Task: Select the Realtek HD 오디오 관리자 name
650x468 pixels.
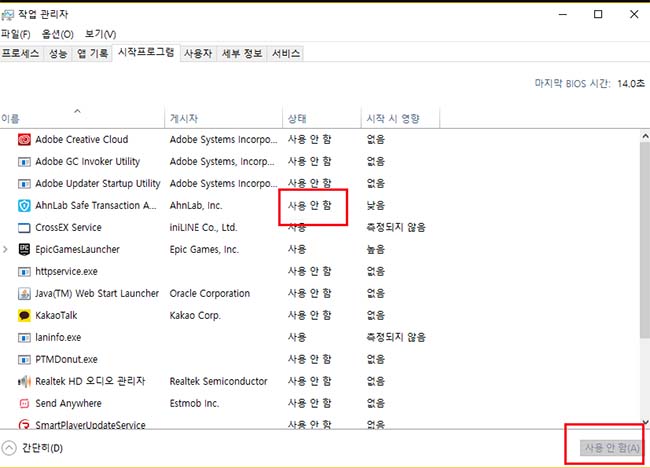Action: pyautogui.click(x=90, y=381)
